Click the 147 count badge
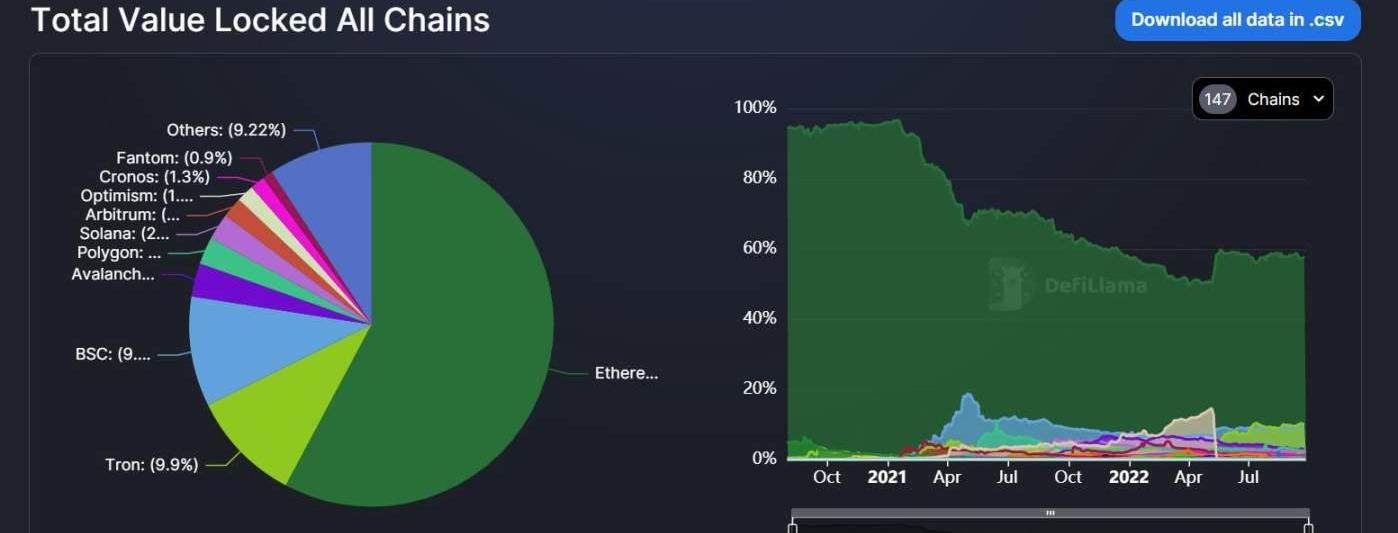Image resolution: width=1398 pixels, height=533 pixels. [1217, 99]
